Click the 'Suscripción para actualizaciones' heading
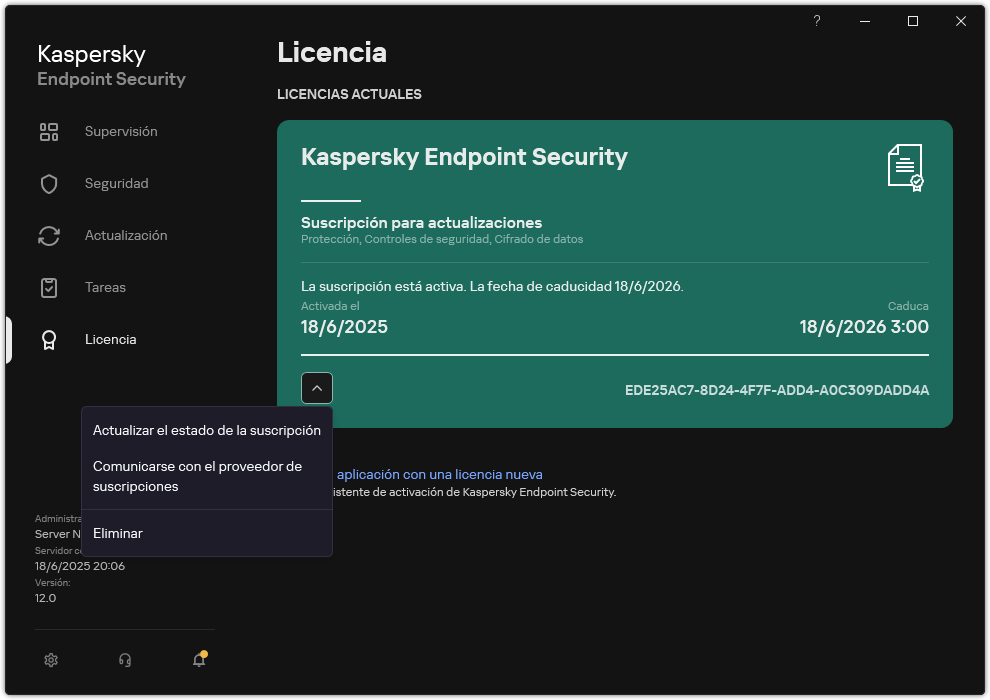The width and height of the screenshot is (990, 700). click(x=421, y=223)
